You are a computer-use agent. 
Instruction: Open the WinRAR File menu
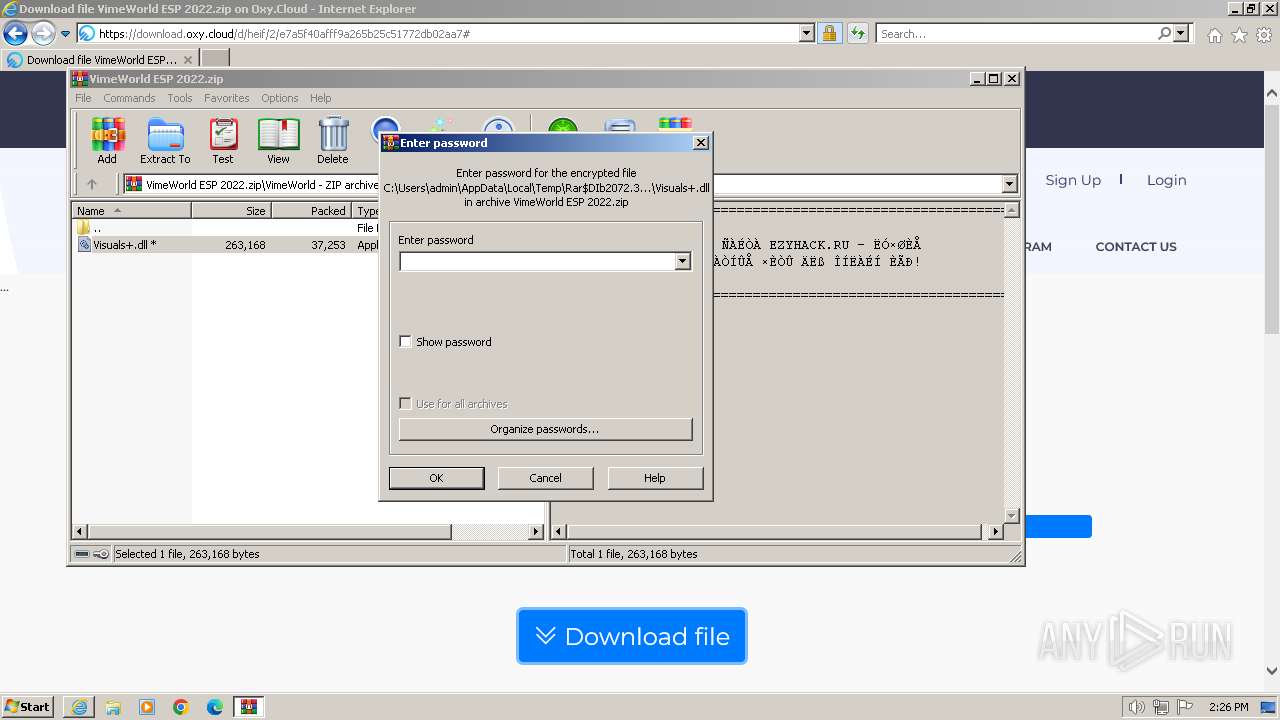point(83,98)
